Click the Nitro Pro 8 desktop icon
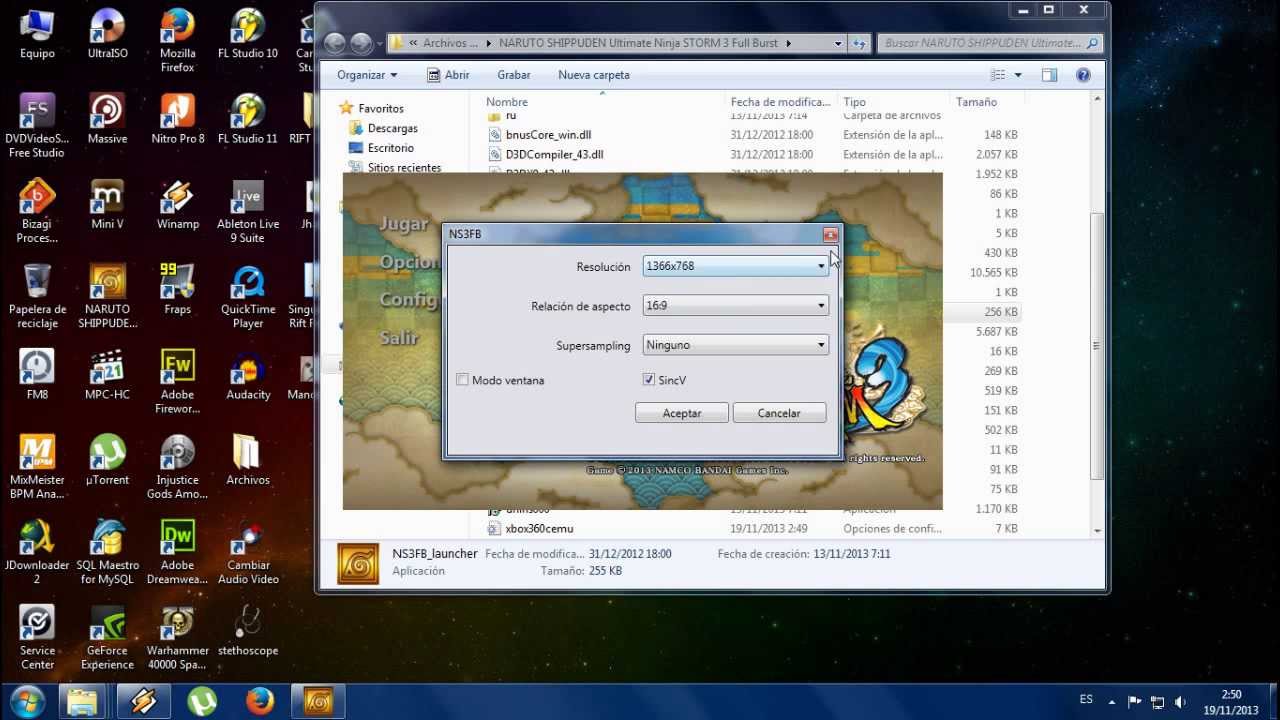1280x720 pixels. pos(178,119)
